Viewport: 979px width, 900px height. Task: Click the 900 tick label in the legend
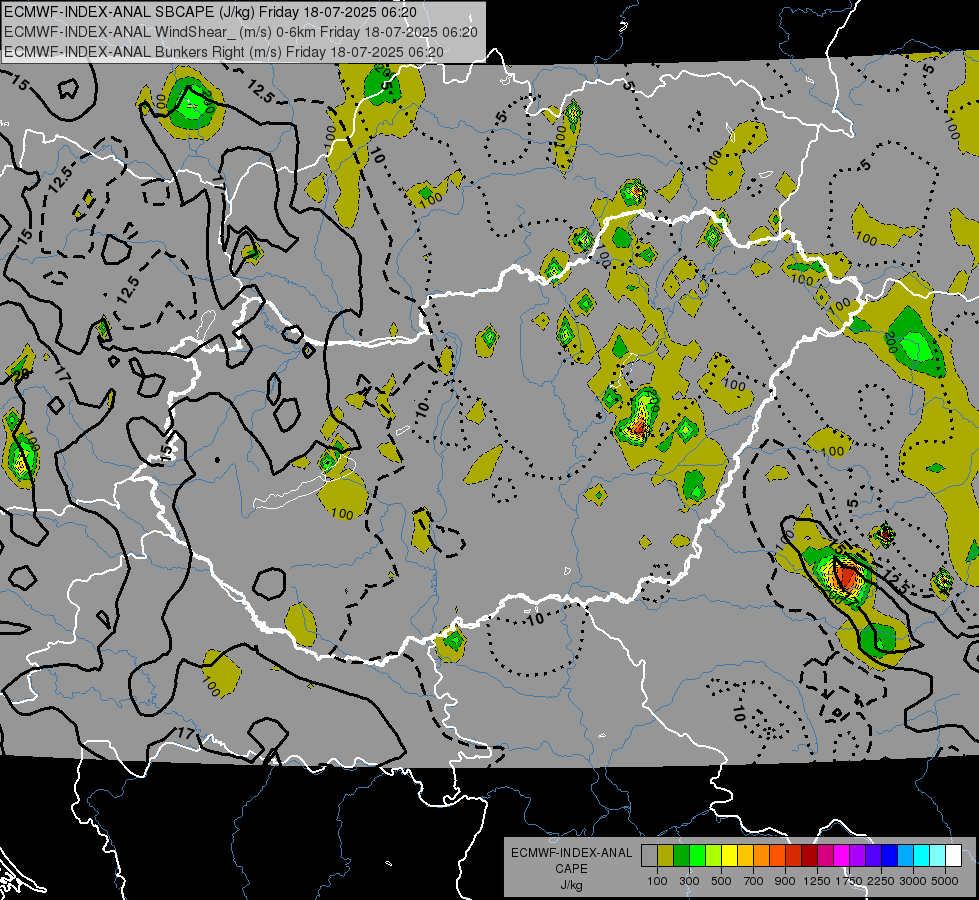point(785,881)
